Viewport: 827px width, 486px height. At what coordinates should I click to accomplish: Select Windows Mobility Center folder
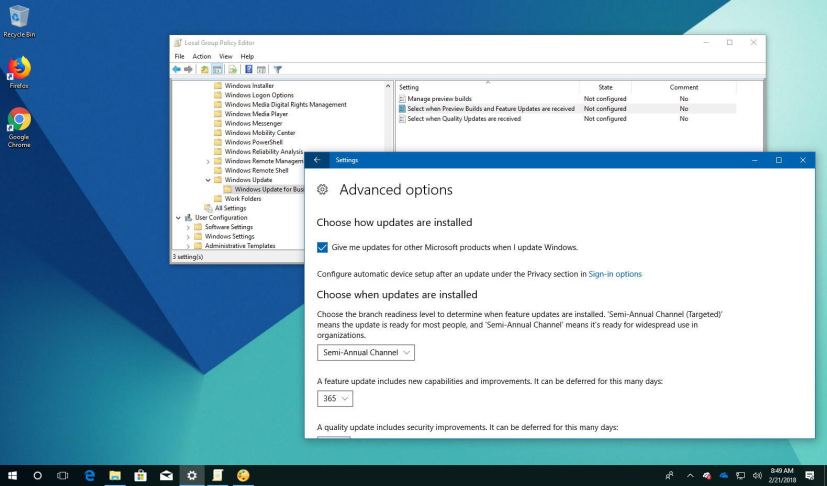[x=259, y=133]
